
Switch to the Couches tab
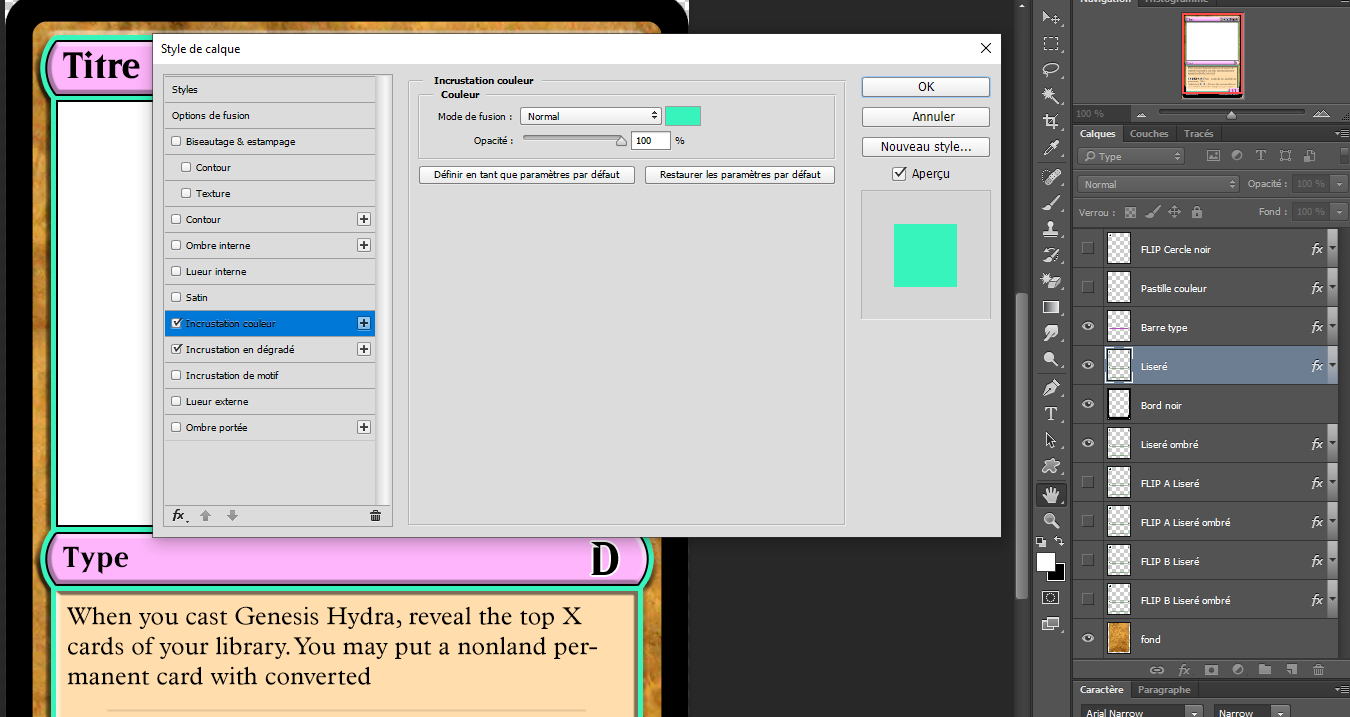click(1149, 134)
